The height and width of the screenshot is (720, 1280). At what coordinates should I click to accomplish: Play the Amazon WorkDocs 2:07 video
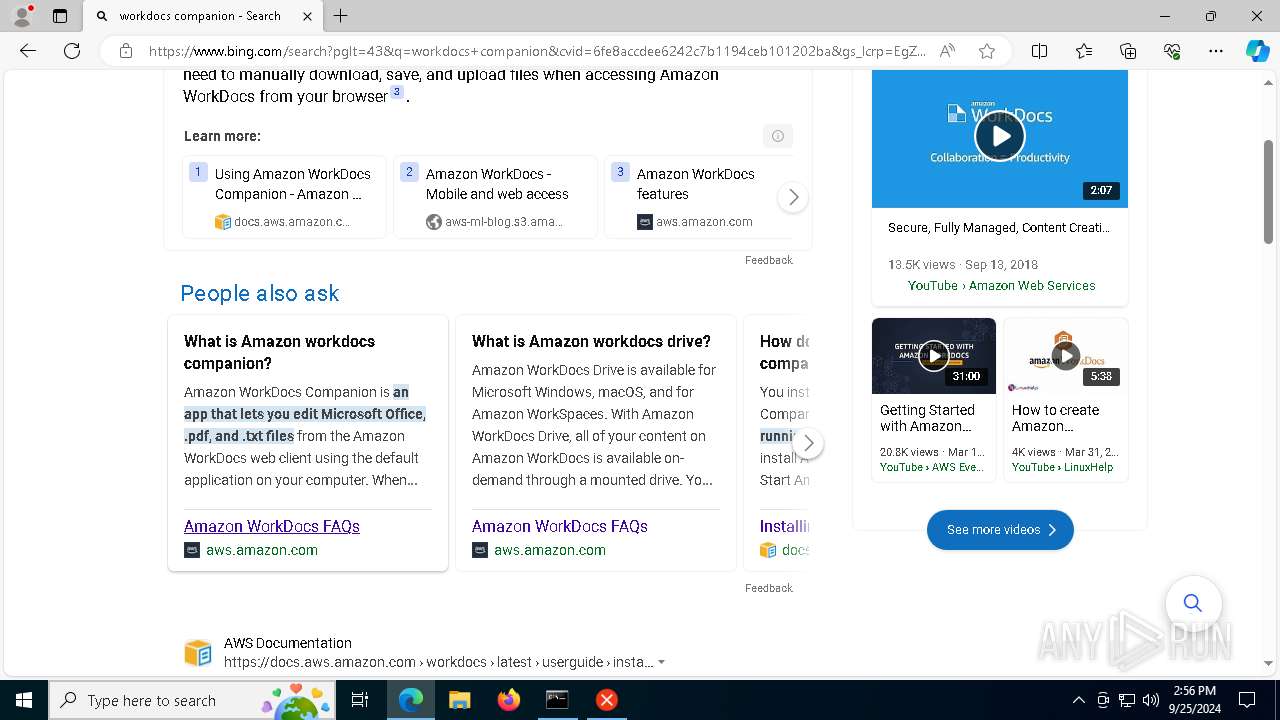coord(999,136)
